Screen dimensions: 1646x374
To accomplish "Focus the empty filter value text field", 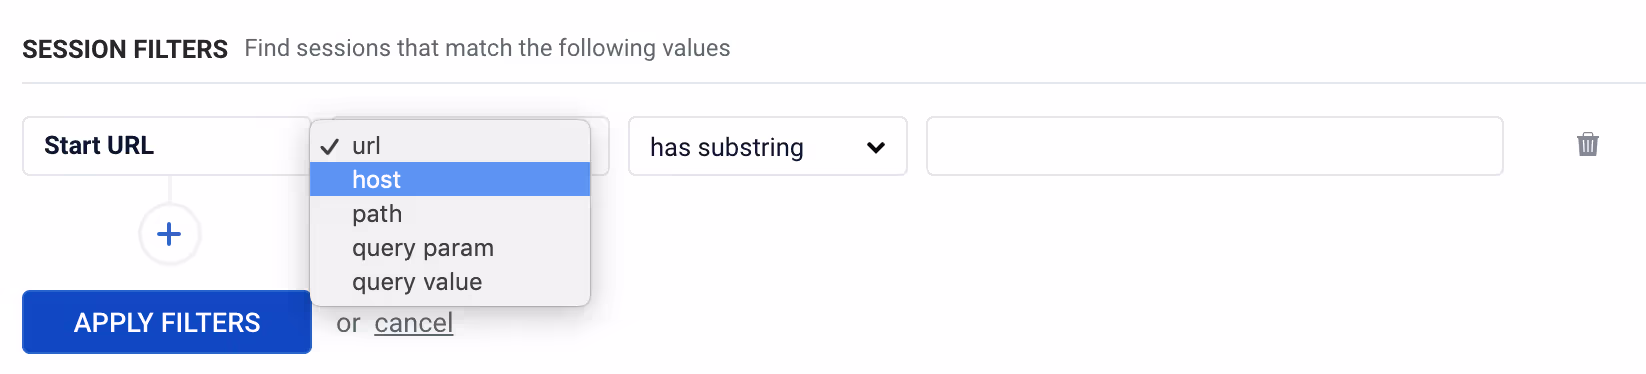I will pos(1215,146).
